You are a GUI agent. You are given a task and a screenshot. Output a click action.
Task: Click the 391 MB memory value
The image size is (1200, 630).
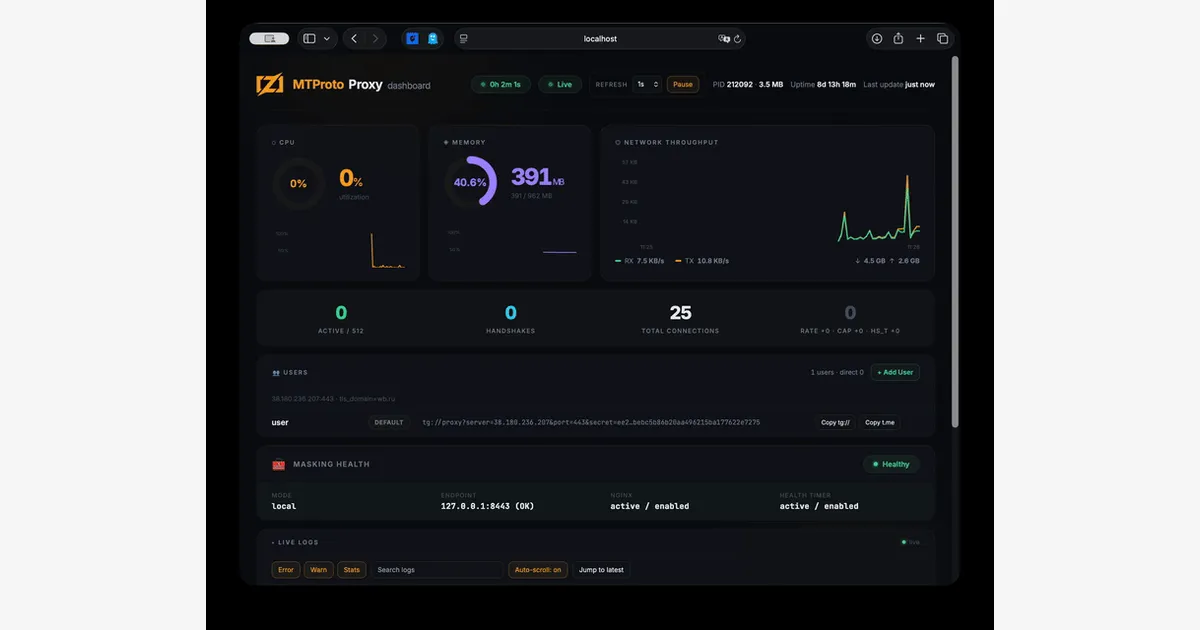coord(538,177)
